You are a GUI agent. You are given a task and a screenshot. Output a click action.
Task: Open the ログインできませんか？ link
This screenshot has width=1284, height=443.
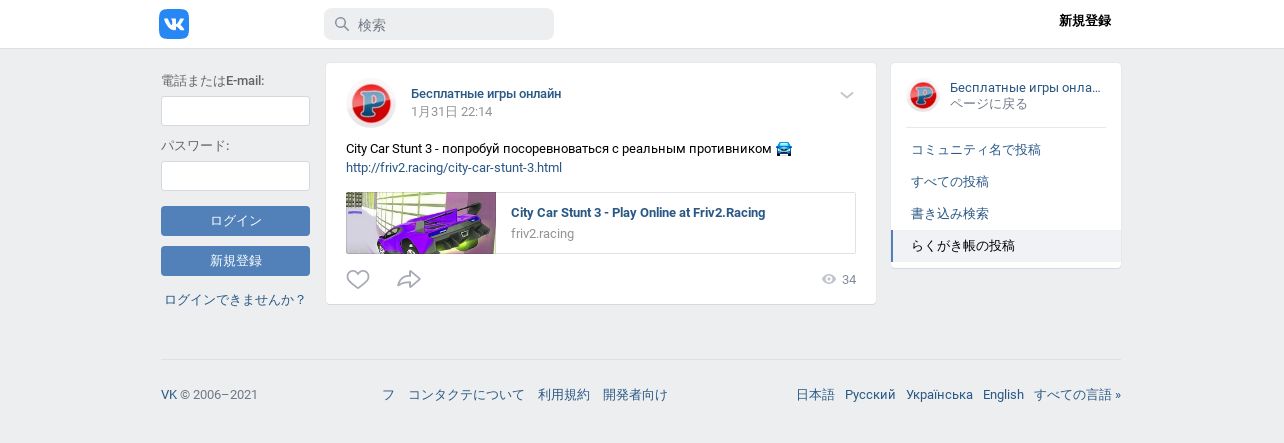[235, 299]
